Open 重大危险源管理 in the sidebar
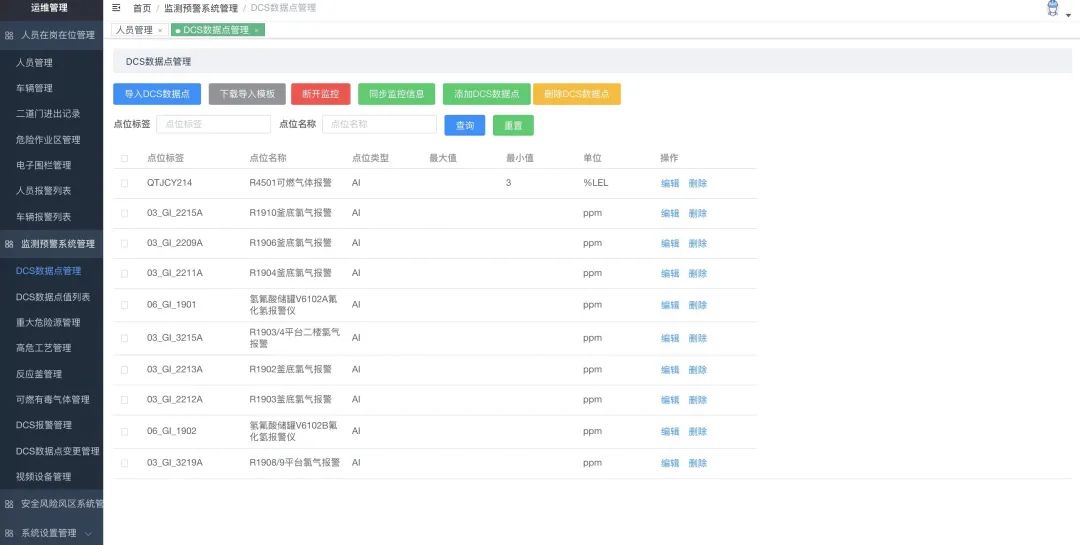 point(48,322)
